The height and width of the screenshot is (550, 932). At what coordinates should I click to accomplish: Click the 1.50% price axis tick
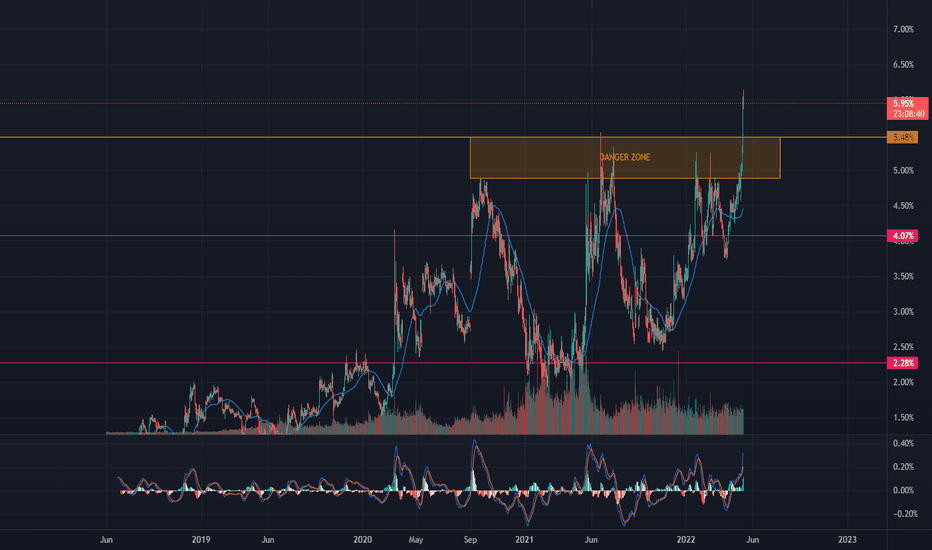coord(903,417)
